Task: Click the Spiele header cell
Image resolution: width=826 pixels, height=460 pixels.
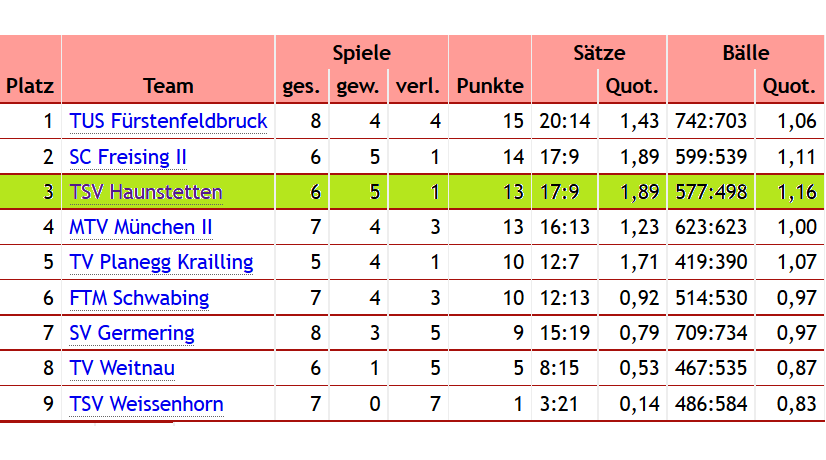Action: pos(361,53)
